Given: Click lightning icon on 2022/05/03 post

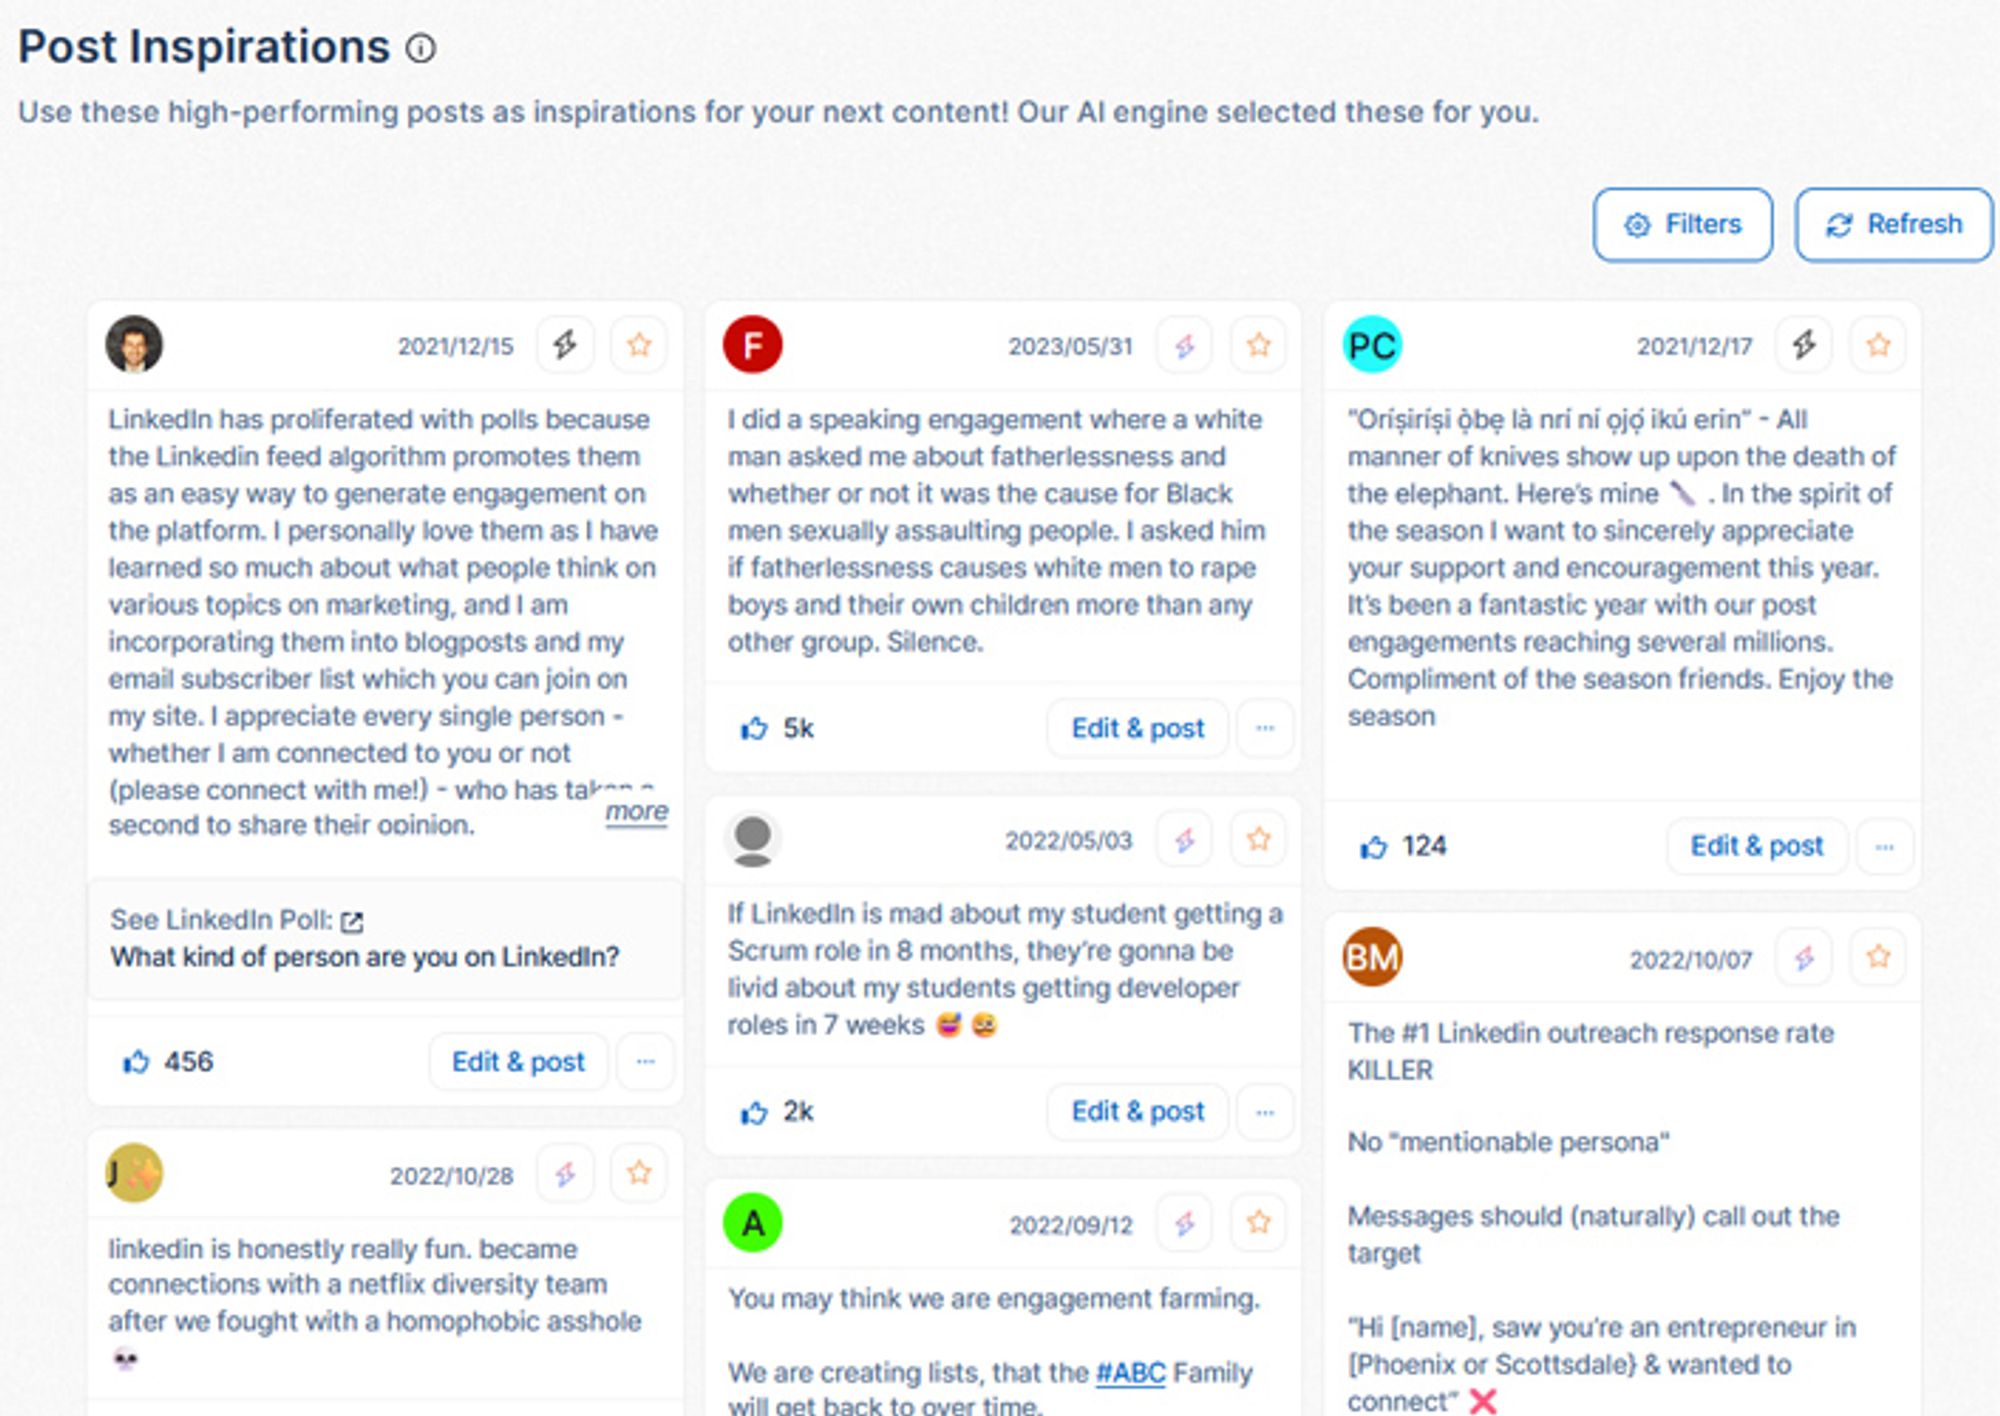Looking at the screenshot, I should tap(1185, 840).
